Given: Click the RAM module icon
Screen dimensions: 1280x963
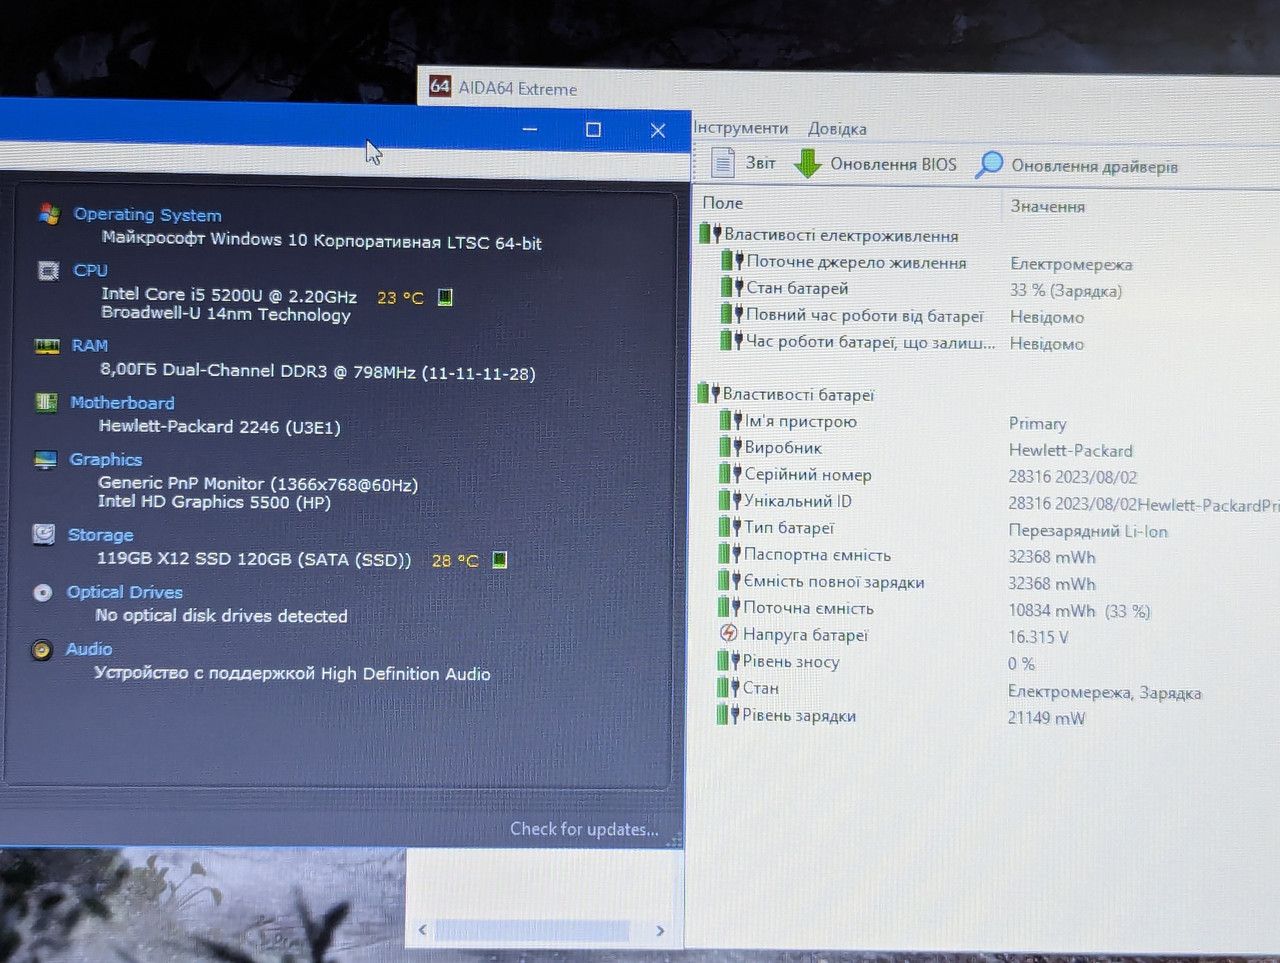Looking at the screenshot, I should [46, 346].
